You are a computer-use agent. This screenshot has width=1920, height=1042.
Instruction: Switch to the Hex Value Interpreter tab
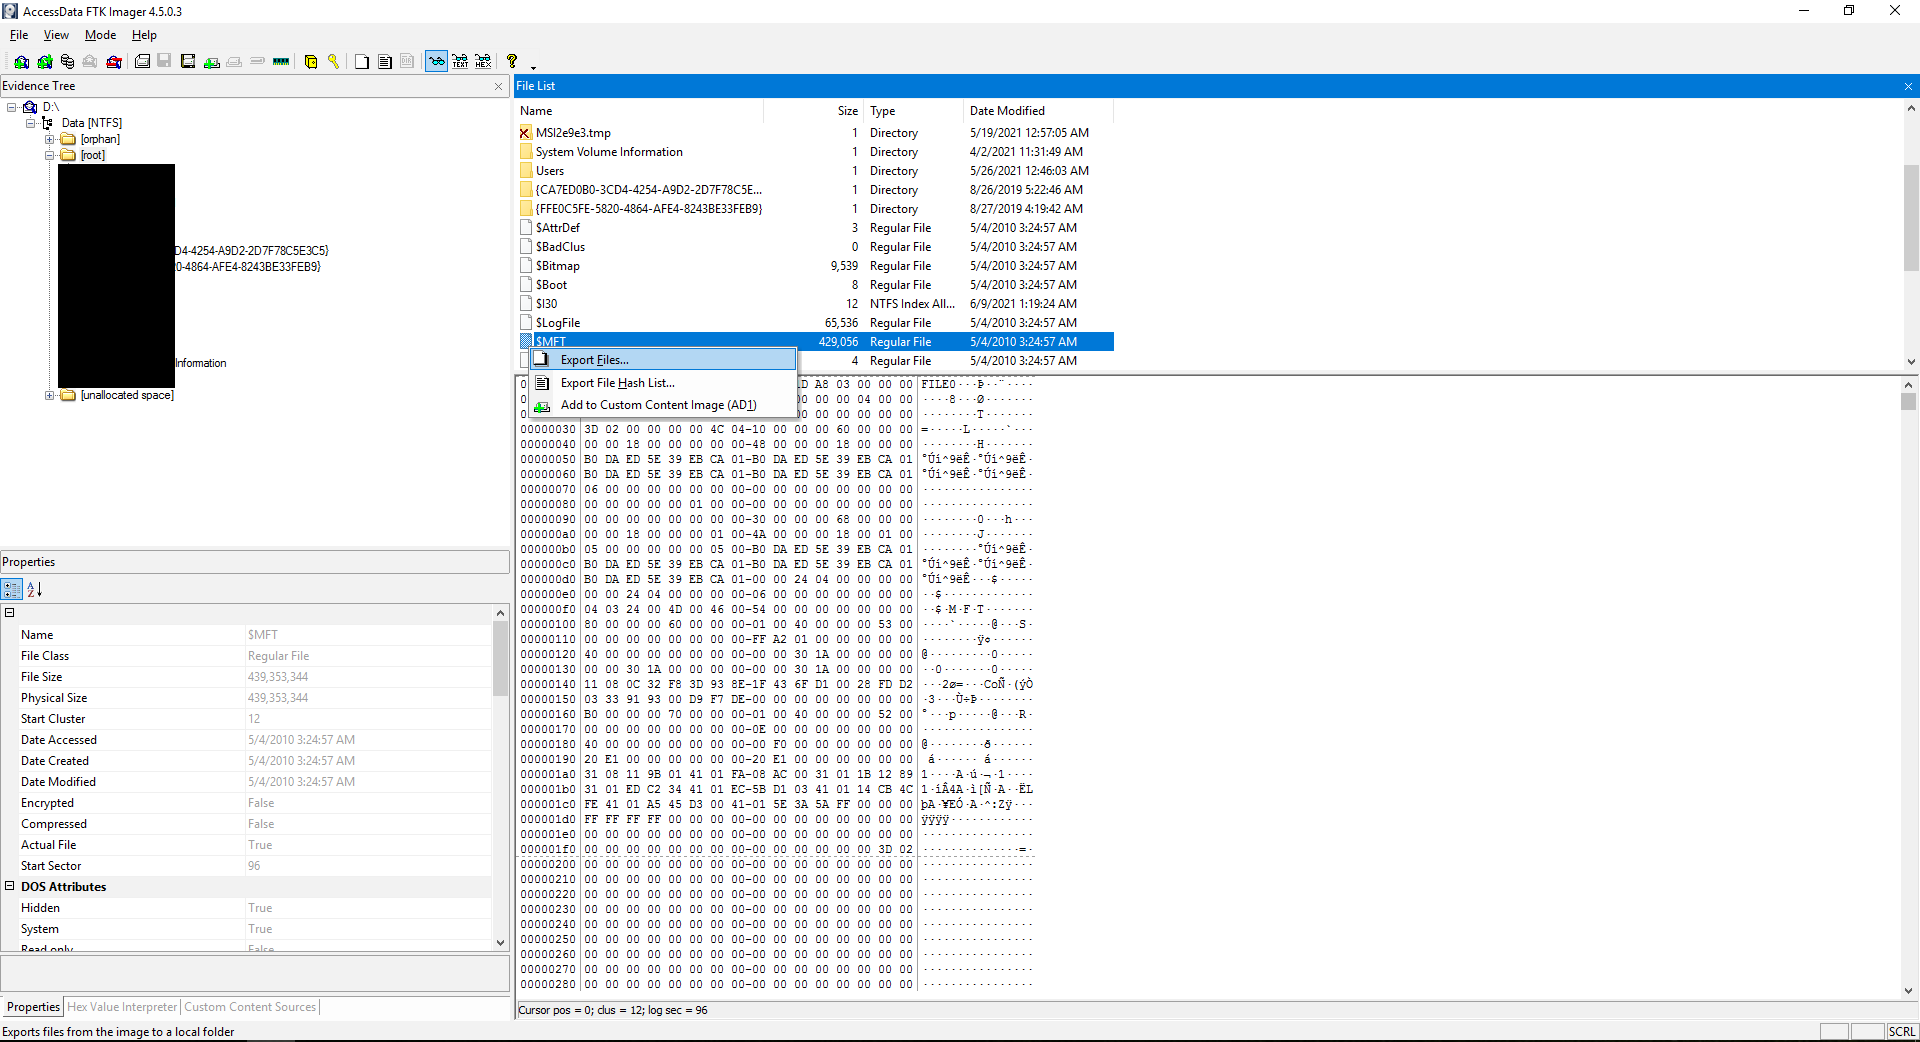pos(122,1007)
